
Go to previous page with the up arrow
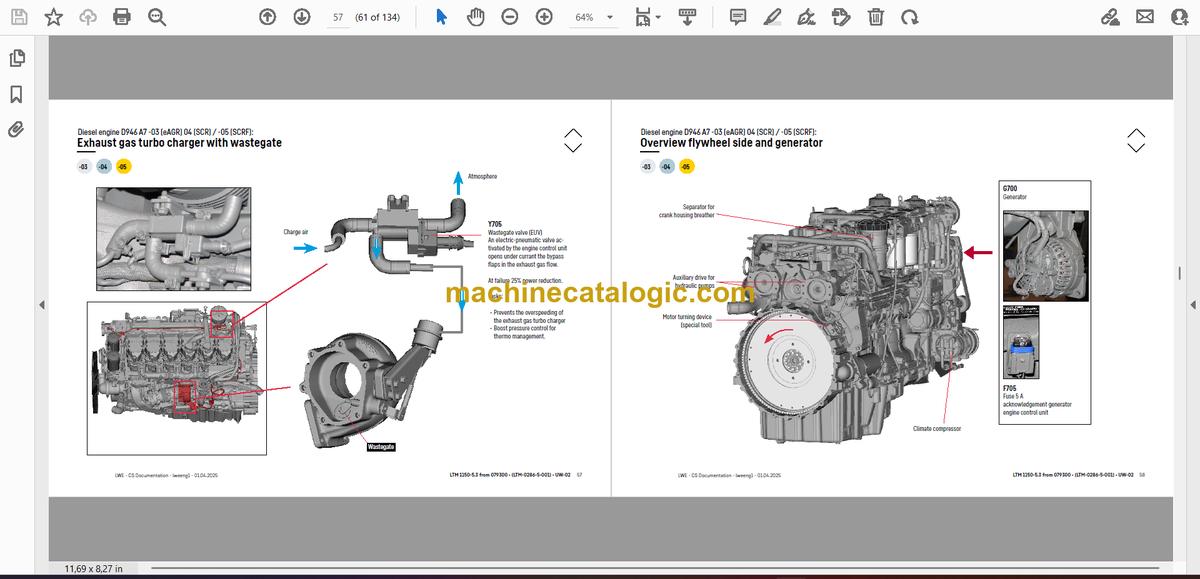click(267, 17)
